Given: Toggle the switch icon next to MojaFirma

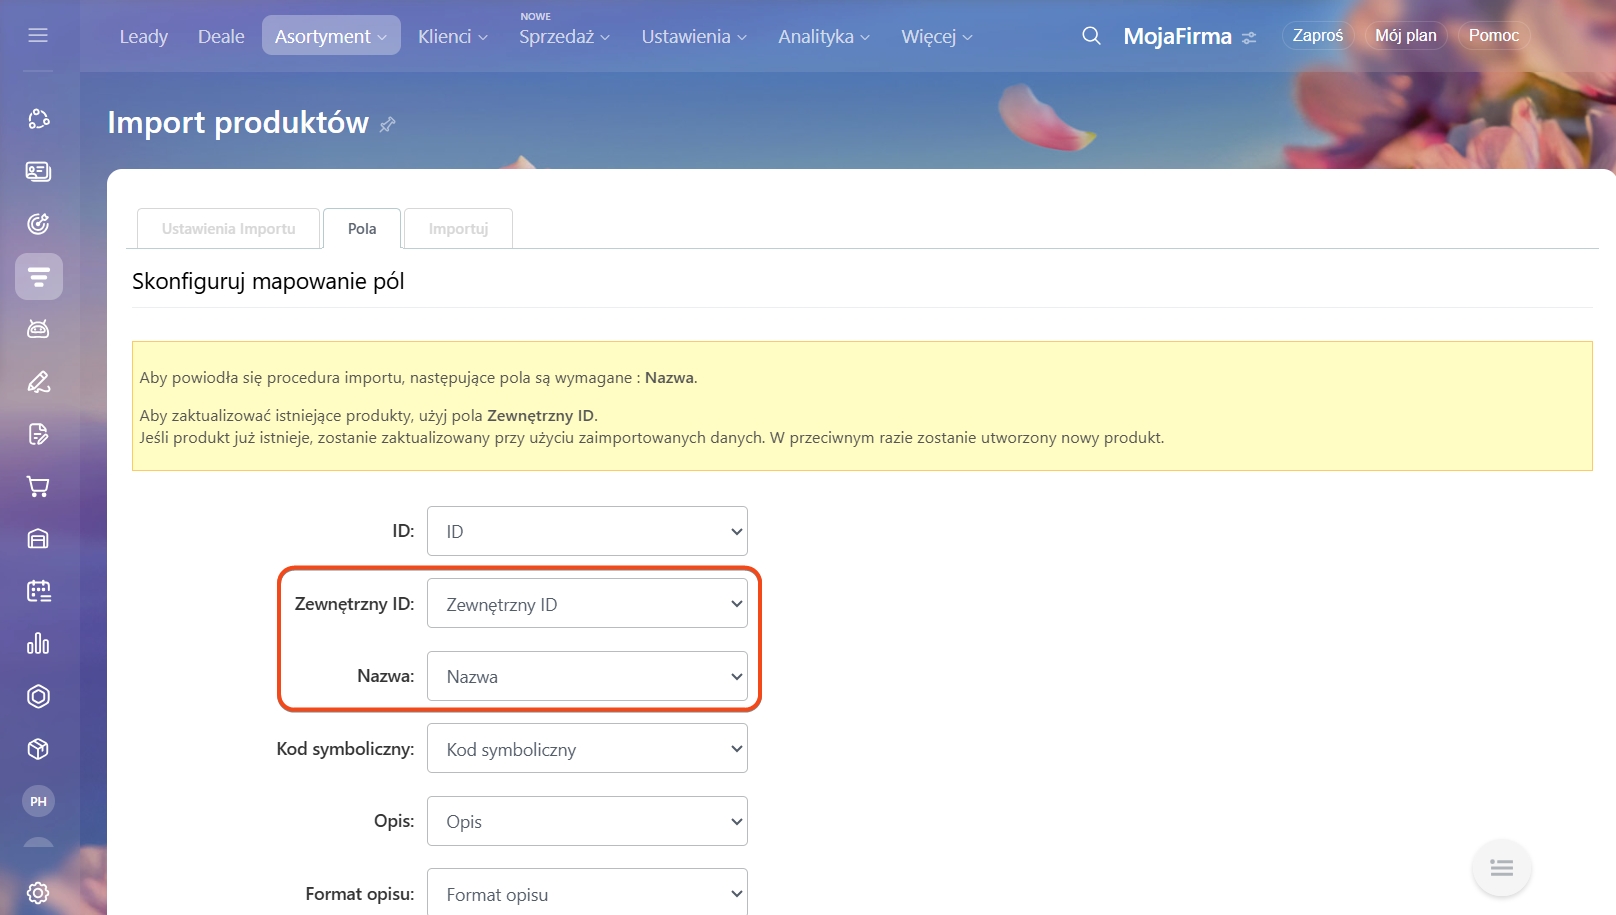Looking at the screenshot, I should click(x=1249, y=38).
